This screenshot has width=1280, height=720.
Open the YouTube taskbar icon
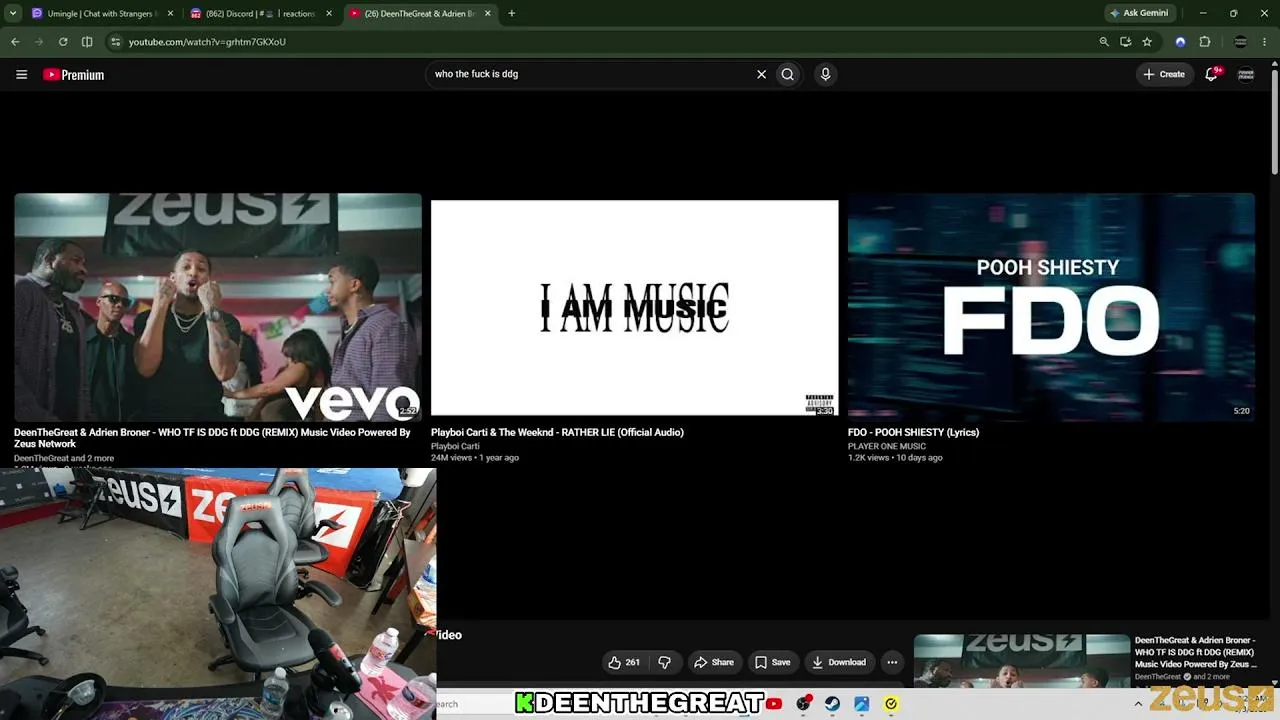click(774, 704)
